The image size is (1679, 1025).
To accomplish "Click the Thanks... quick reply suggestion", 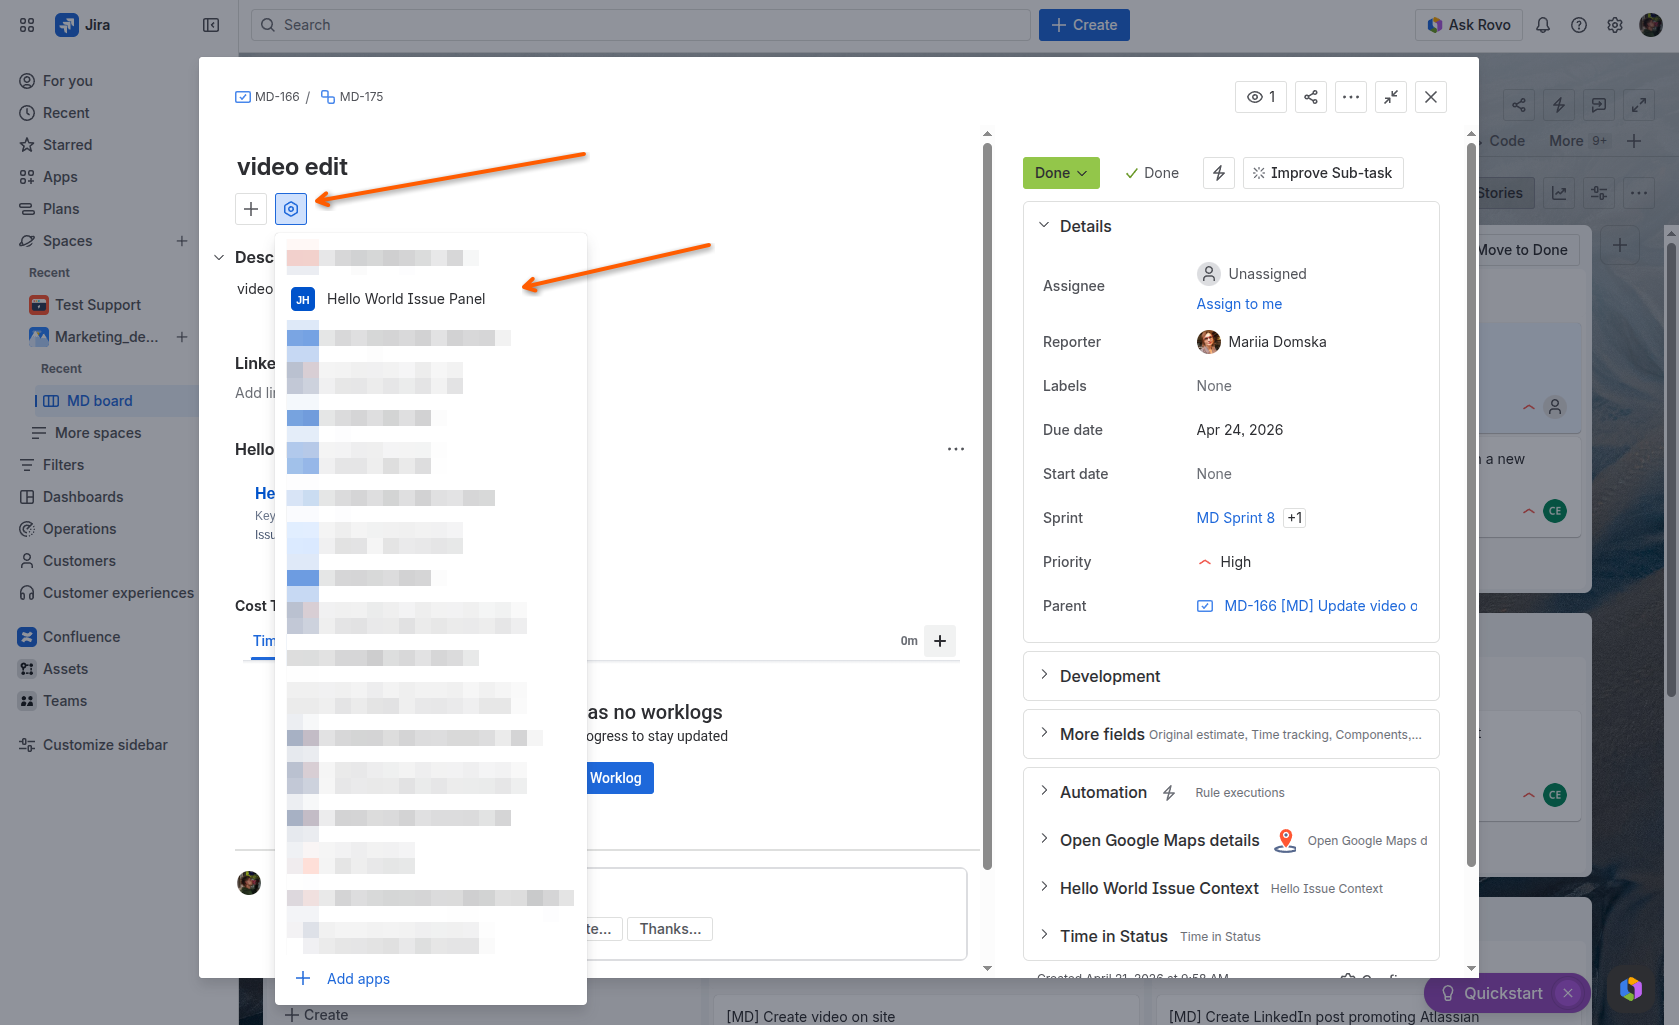I will click(670, 929).
